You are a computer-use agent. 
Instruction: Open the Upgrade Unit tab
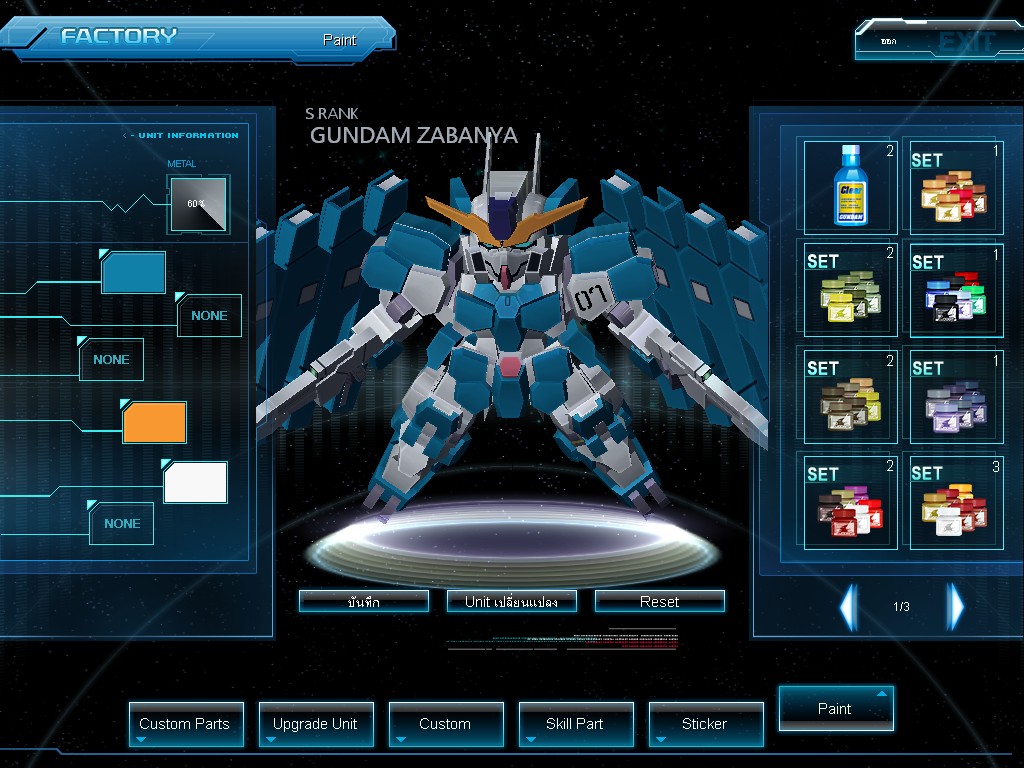pyautogui.click(x=316, y=724)
